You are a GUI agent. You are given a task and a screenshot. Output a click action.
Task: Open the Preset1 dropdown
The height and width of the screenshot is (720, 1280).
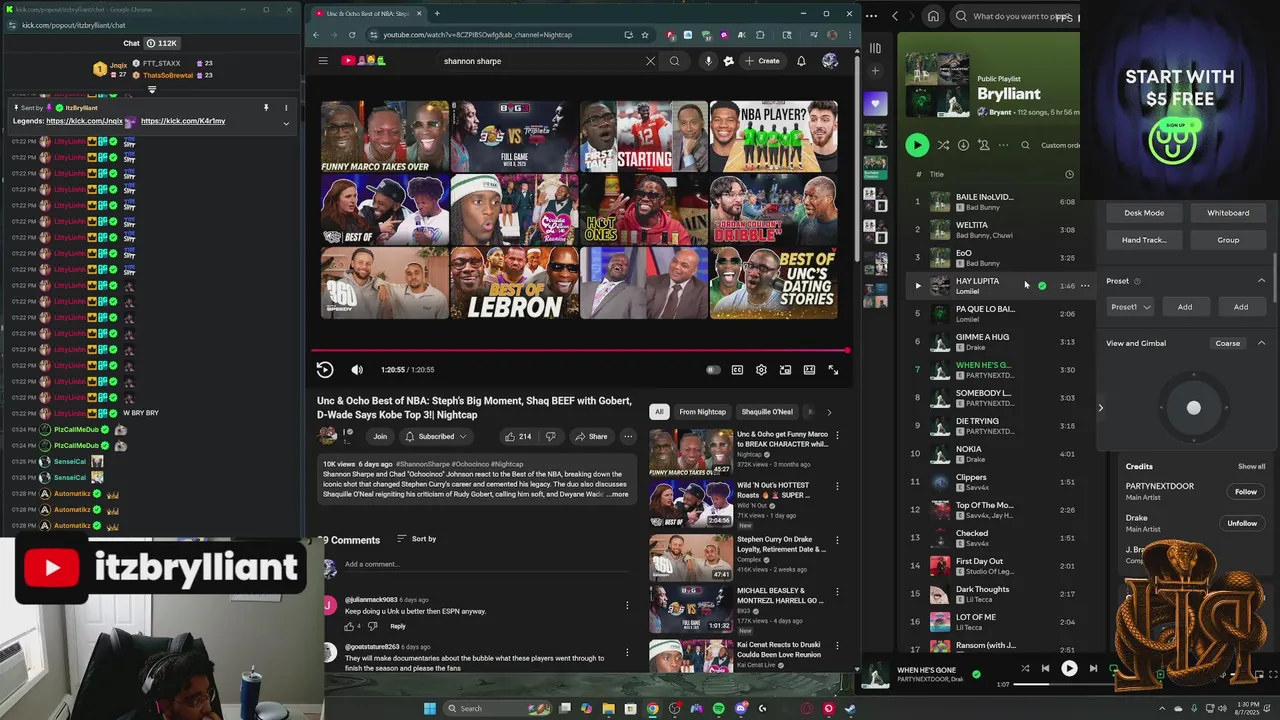pyautogui.click(x=1131, y=307)
